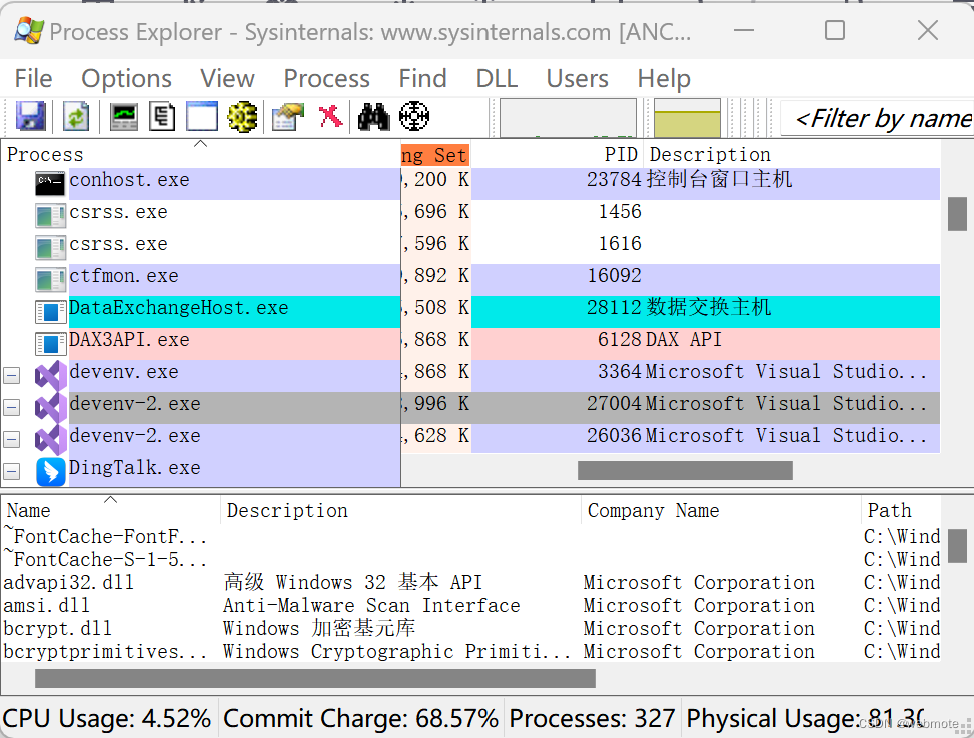Viewport: 974px width, 738px height.
Task: Click the icon of csrss.exe PID 1456
Action: click(x=50, y=216)
